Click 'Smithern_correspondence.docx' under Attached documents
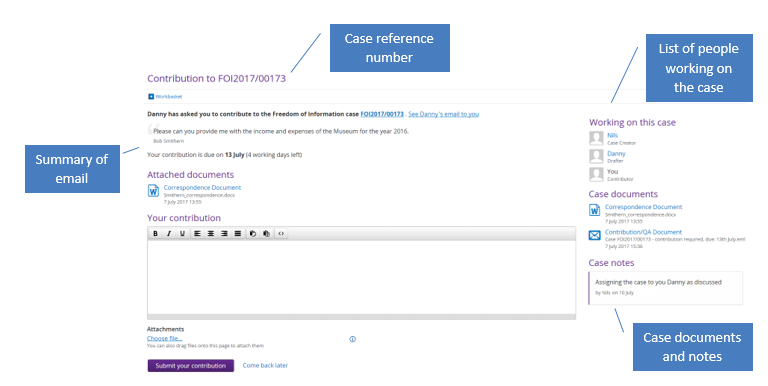Viewport: 768px width, 386px height. (x=199, y=195)
